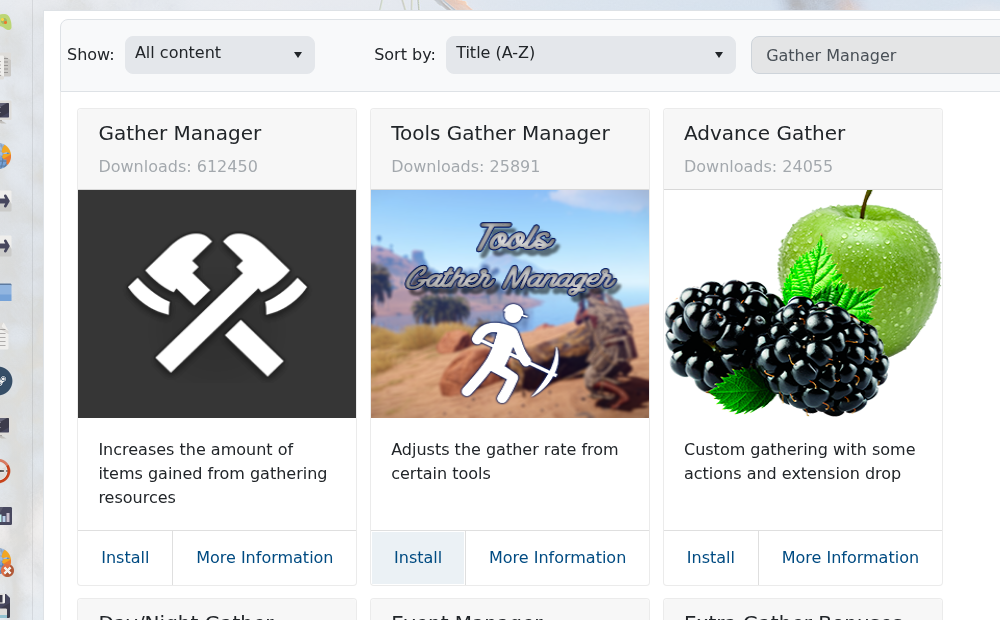Viewport: 1000px width, 620px height.
Task: Click the 'Adjusts the gather rate' description
Action: point(504,461)
